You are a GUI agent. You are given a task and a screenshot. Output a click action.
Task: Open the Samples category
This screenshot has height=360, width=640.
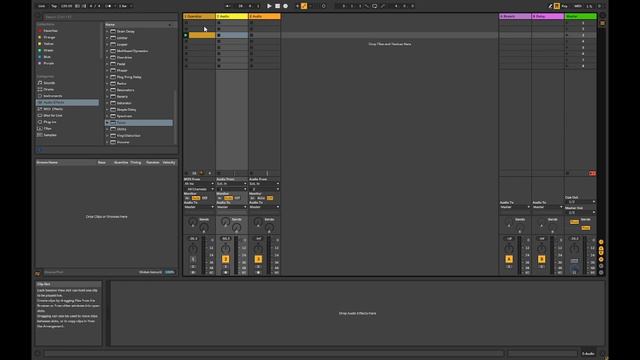pos(50,135)
